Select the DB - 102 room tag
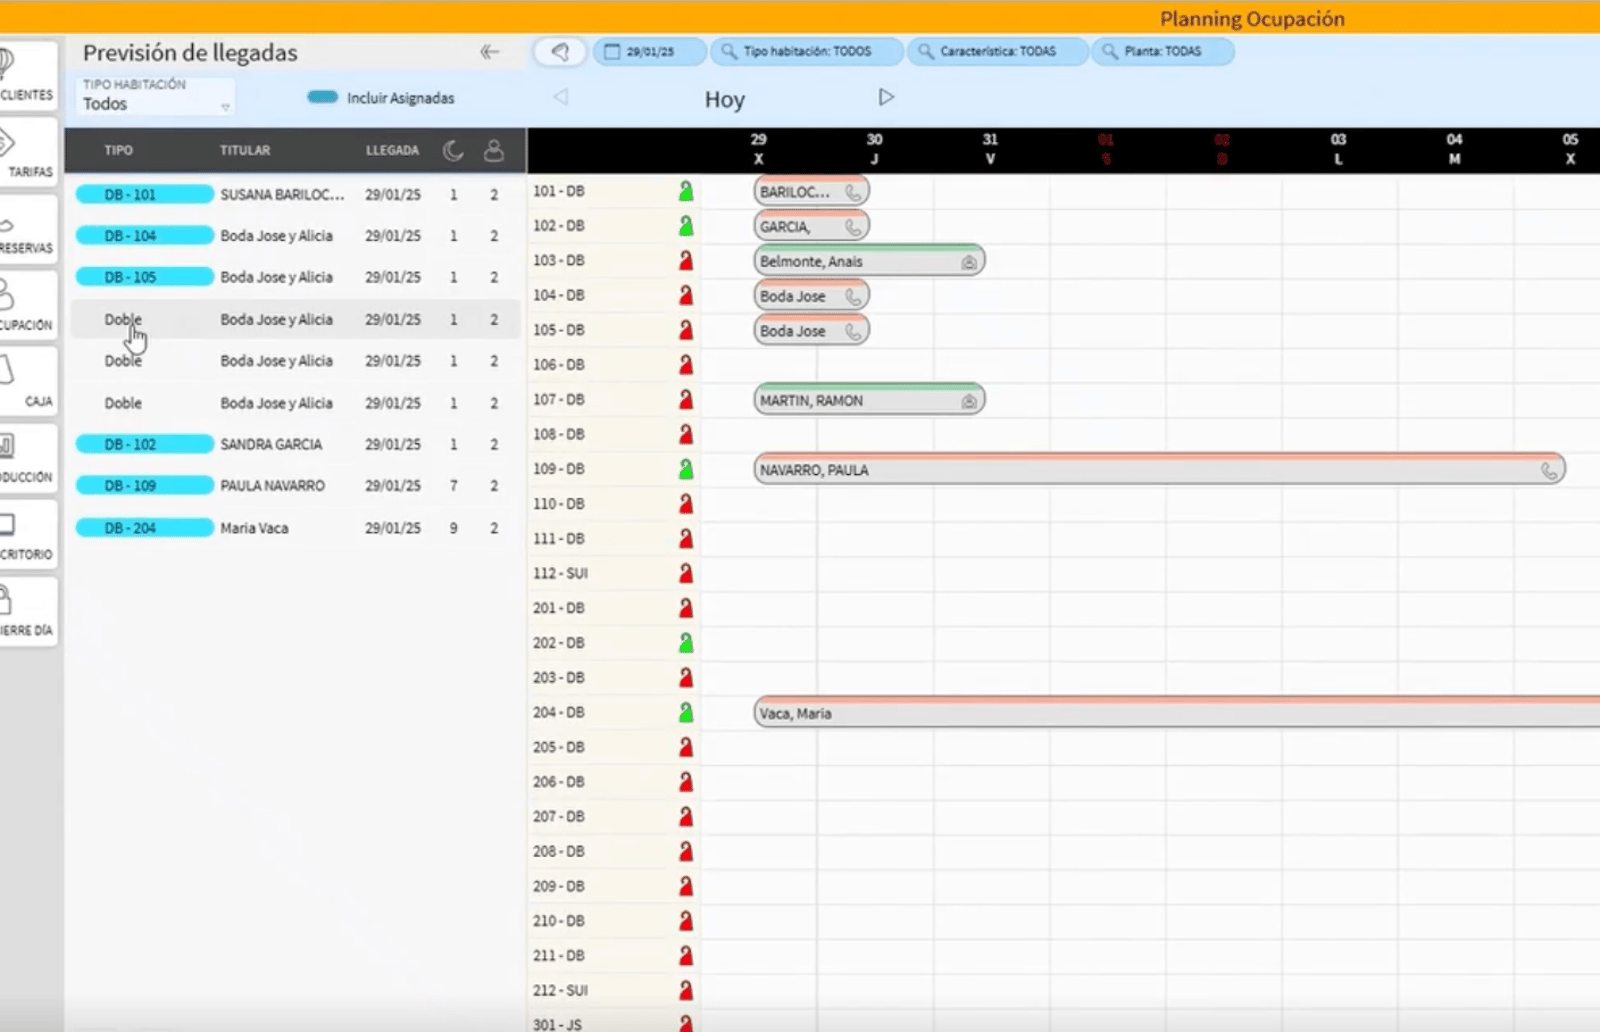Screen dimensions: 1600x1032 145,444
